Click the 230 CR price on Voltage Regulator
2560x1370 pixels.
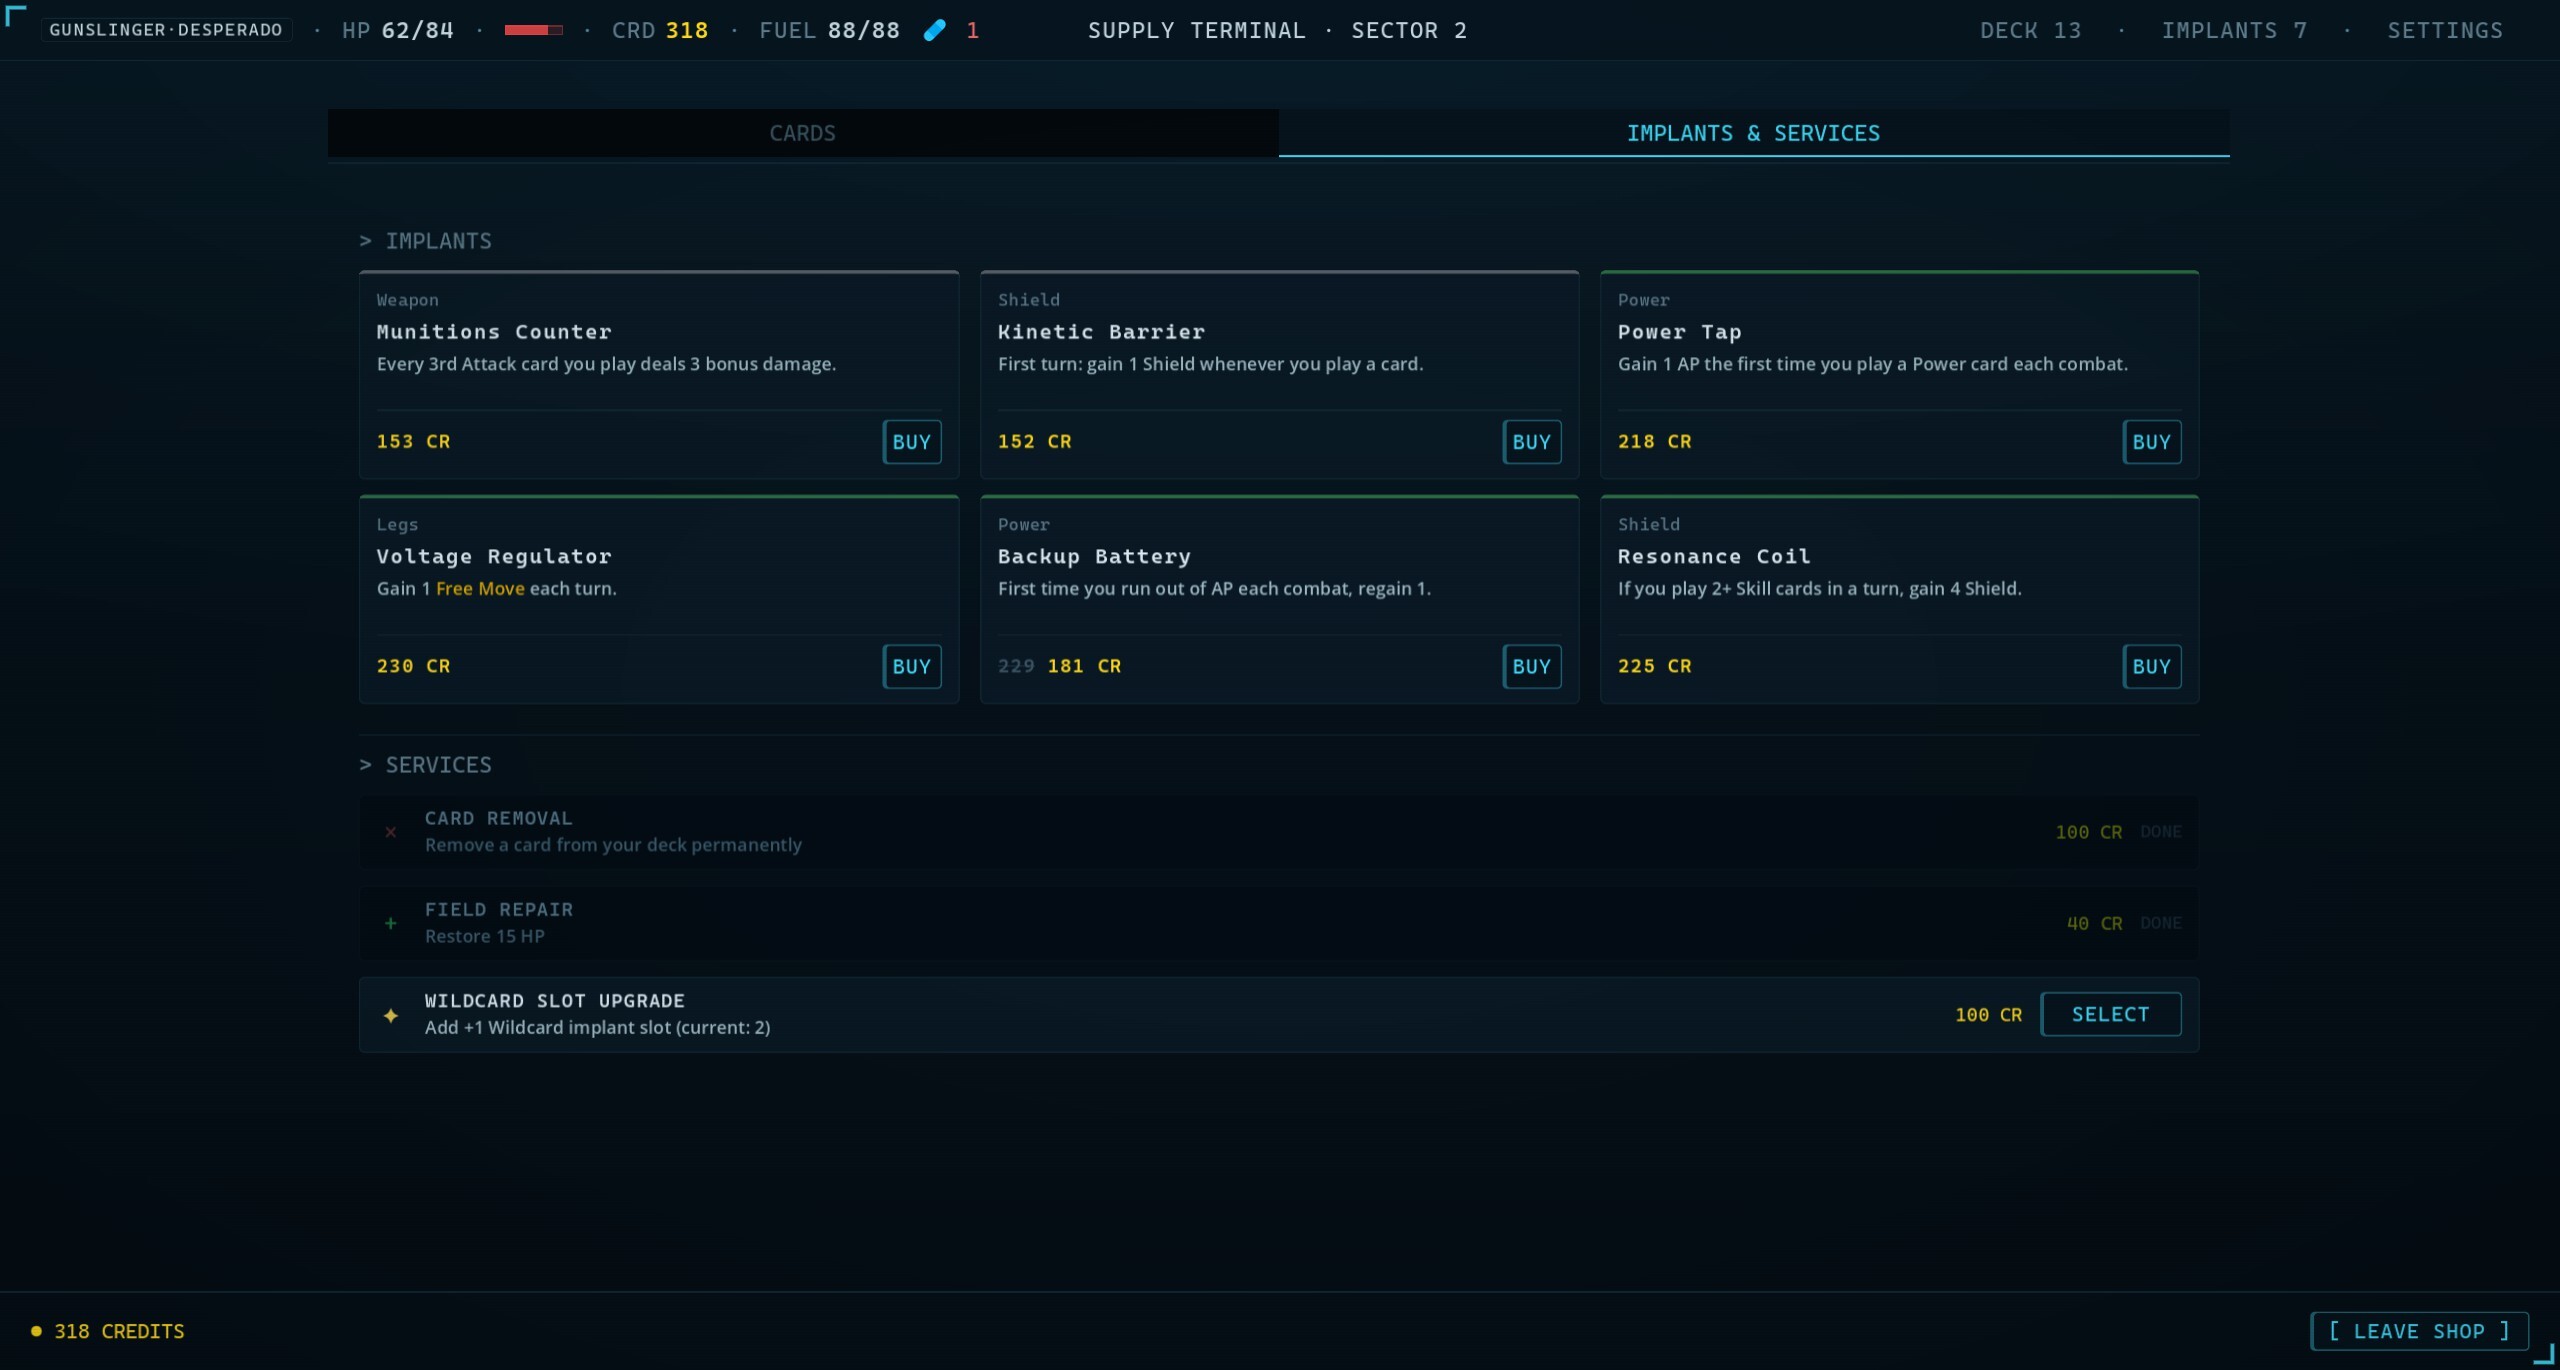(x=413, y=666)
